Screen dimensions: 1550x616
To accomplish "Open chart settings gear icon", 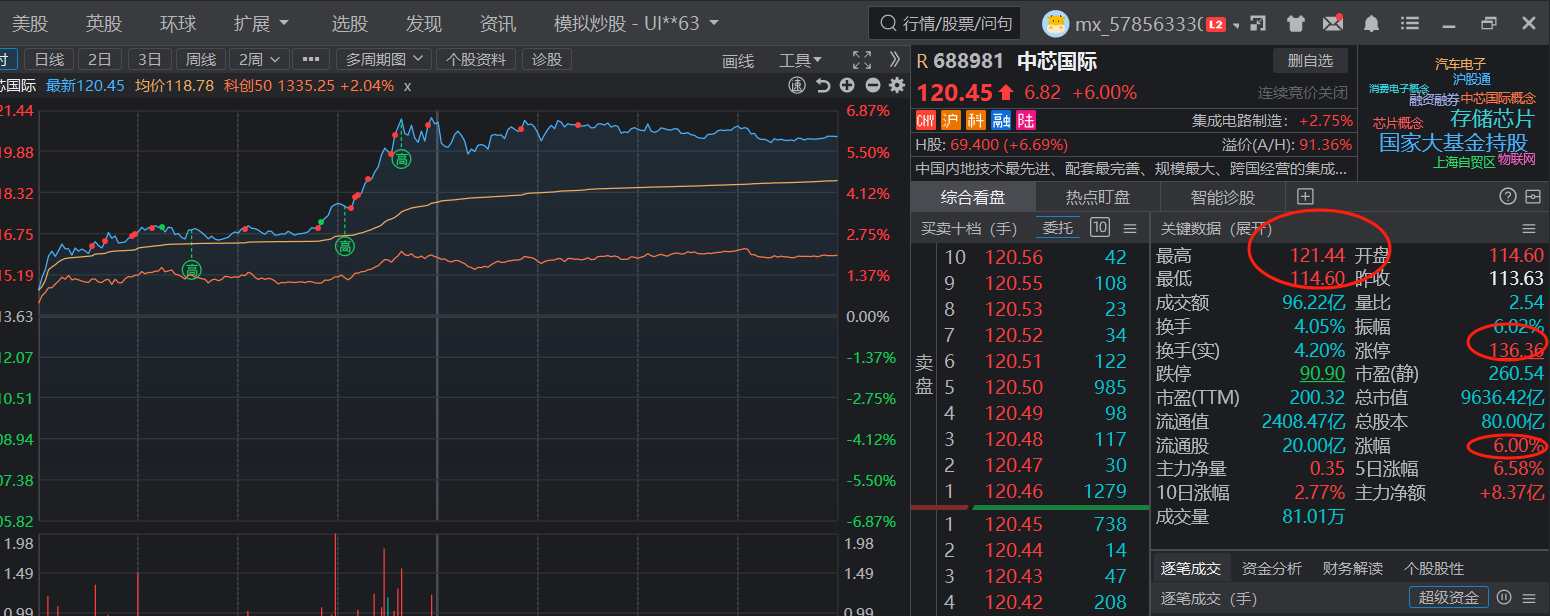I will point(896,86).
